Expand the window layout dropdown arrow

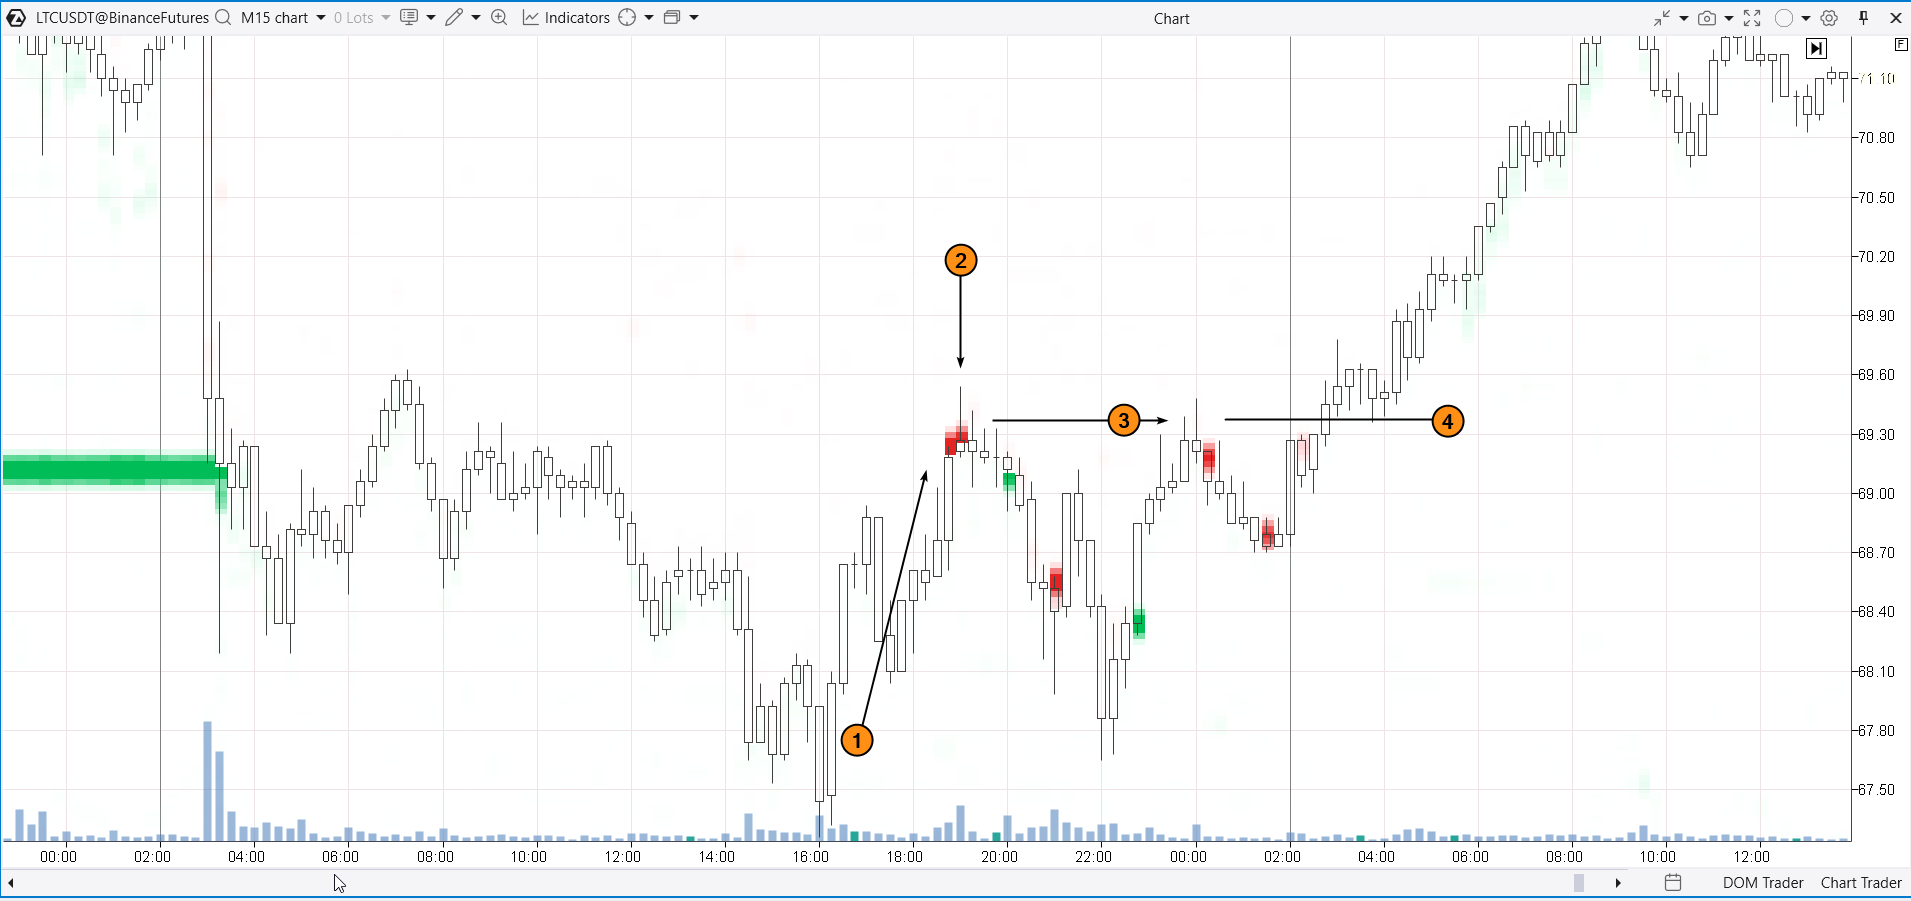(x=694, y=18)
